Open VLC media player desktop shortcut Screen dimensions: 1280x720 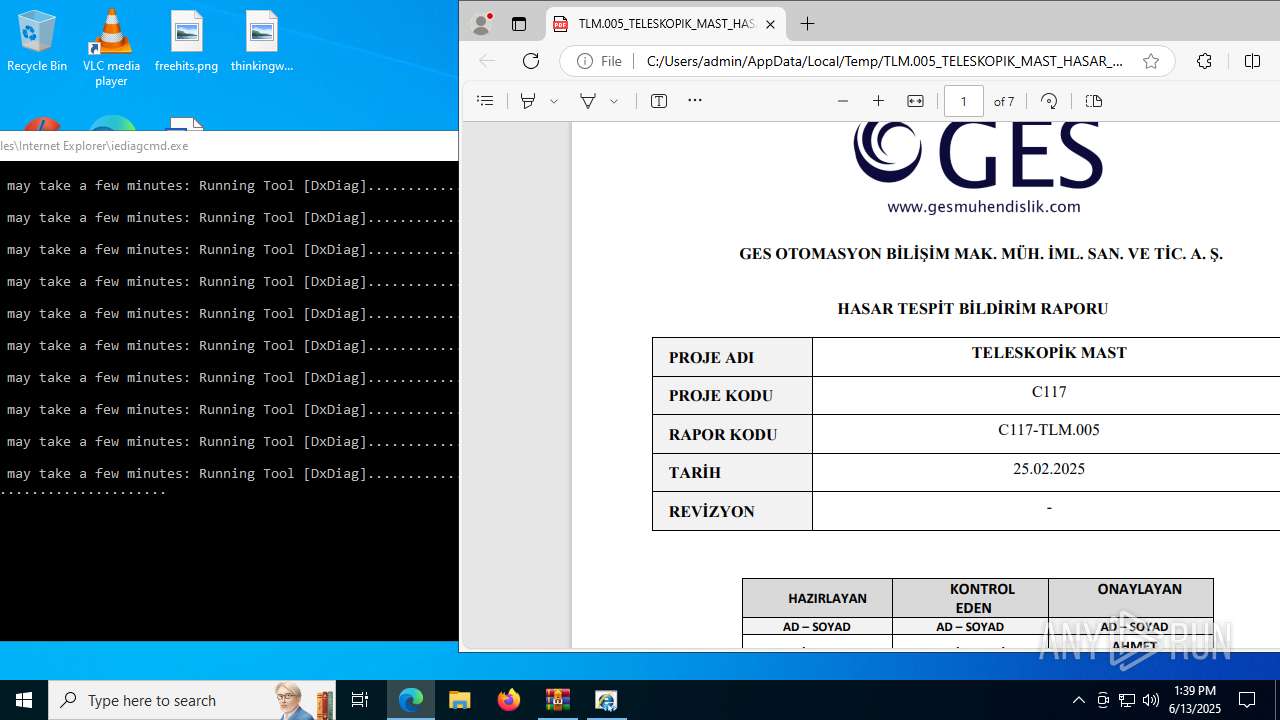(111, 48)
